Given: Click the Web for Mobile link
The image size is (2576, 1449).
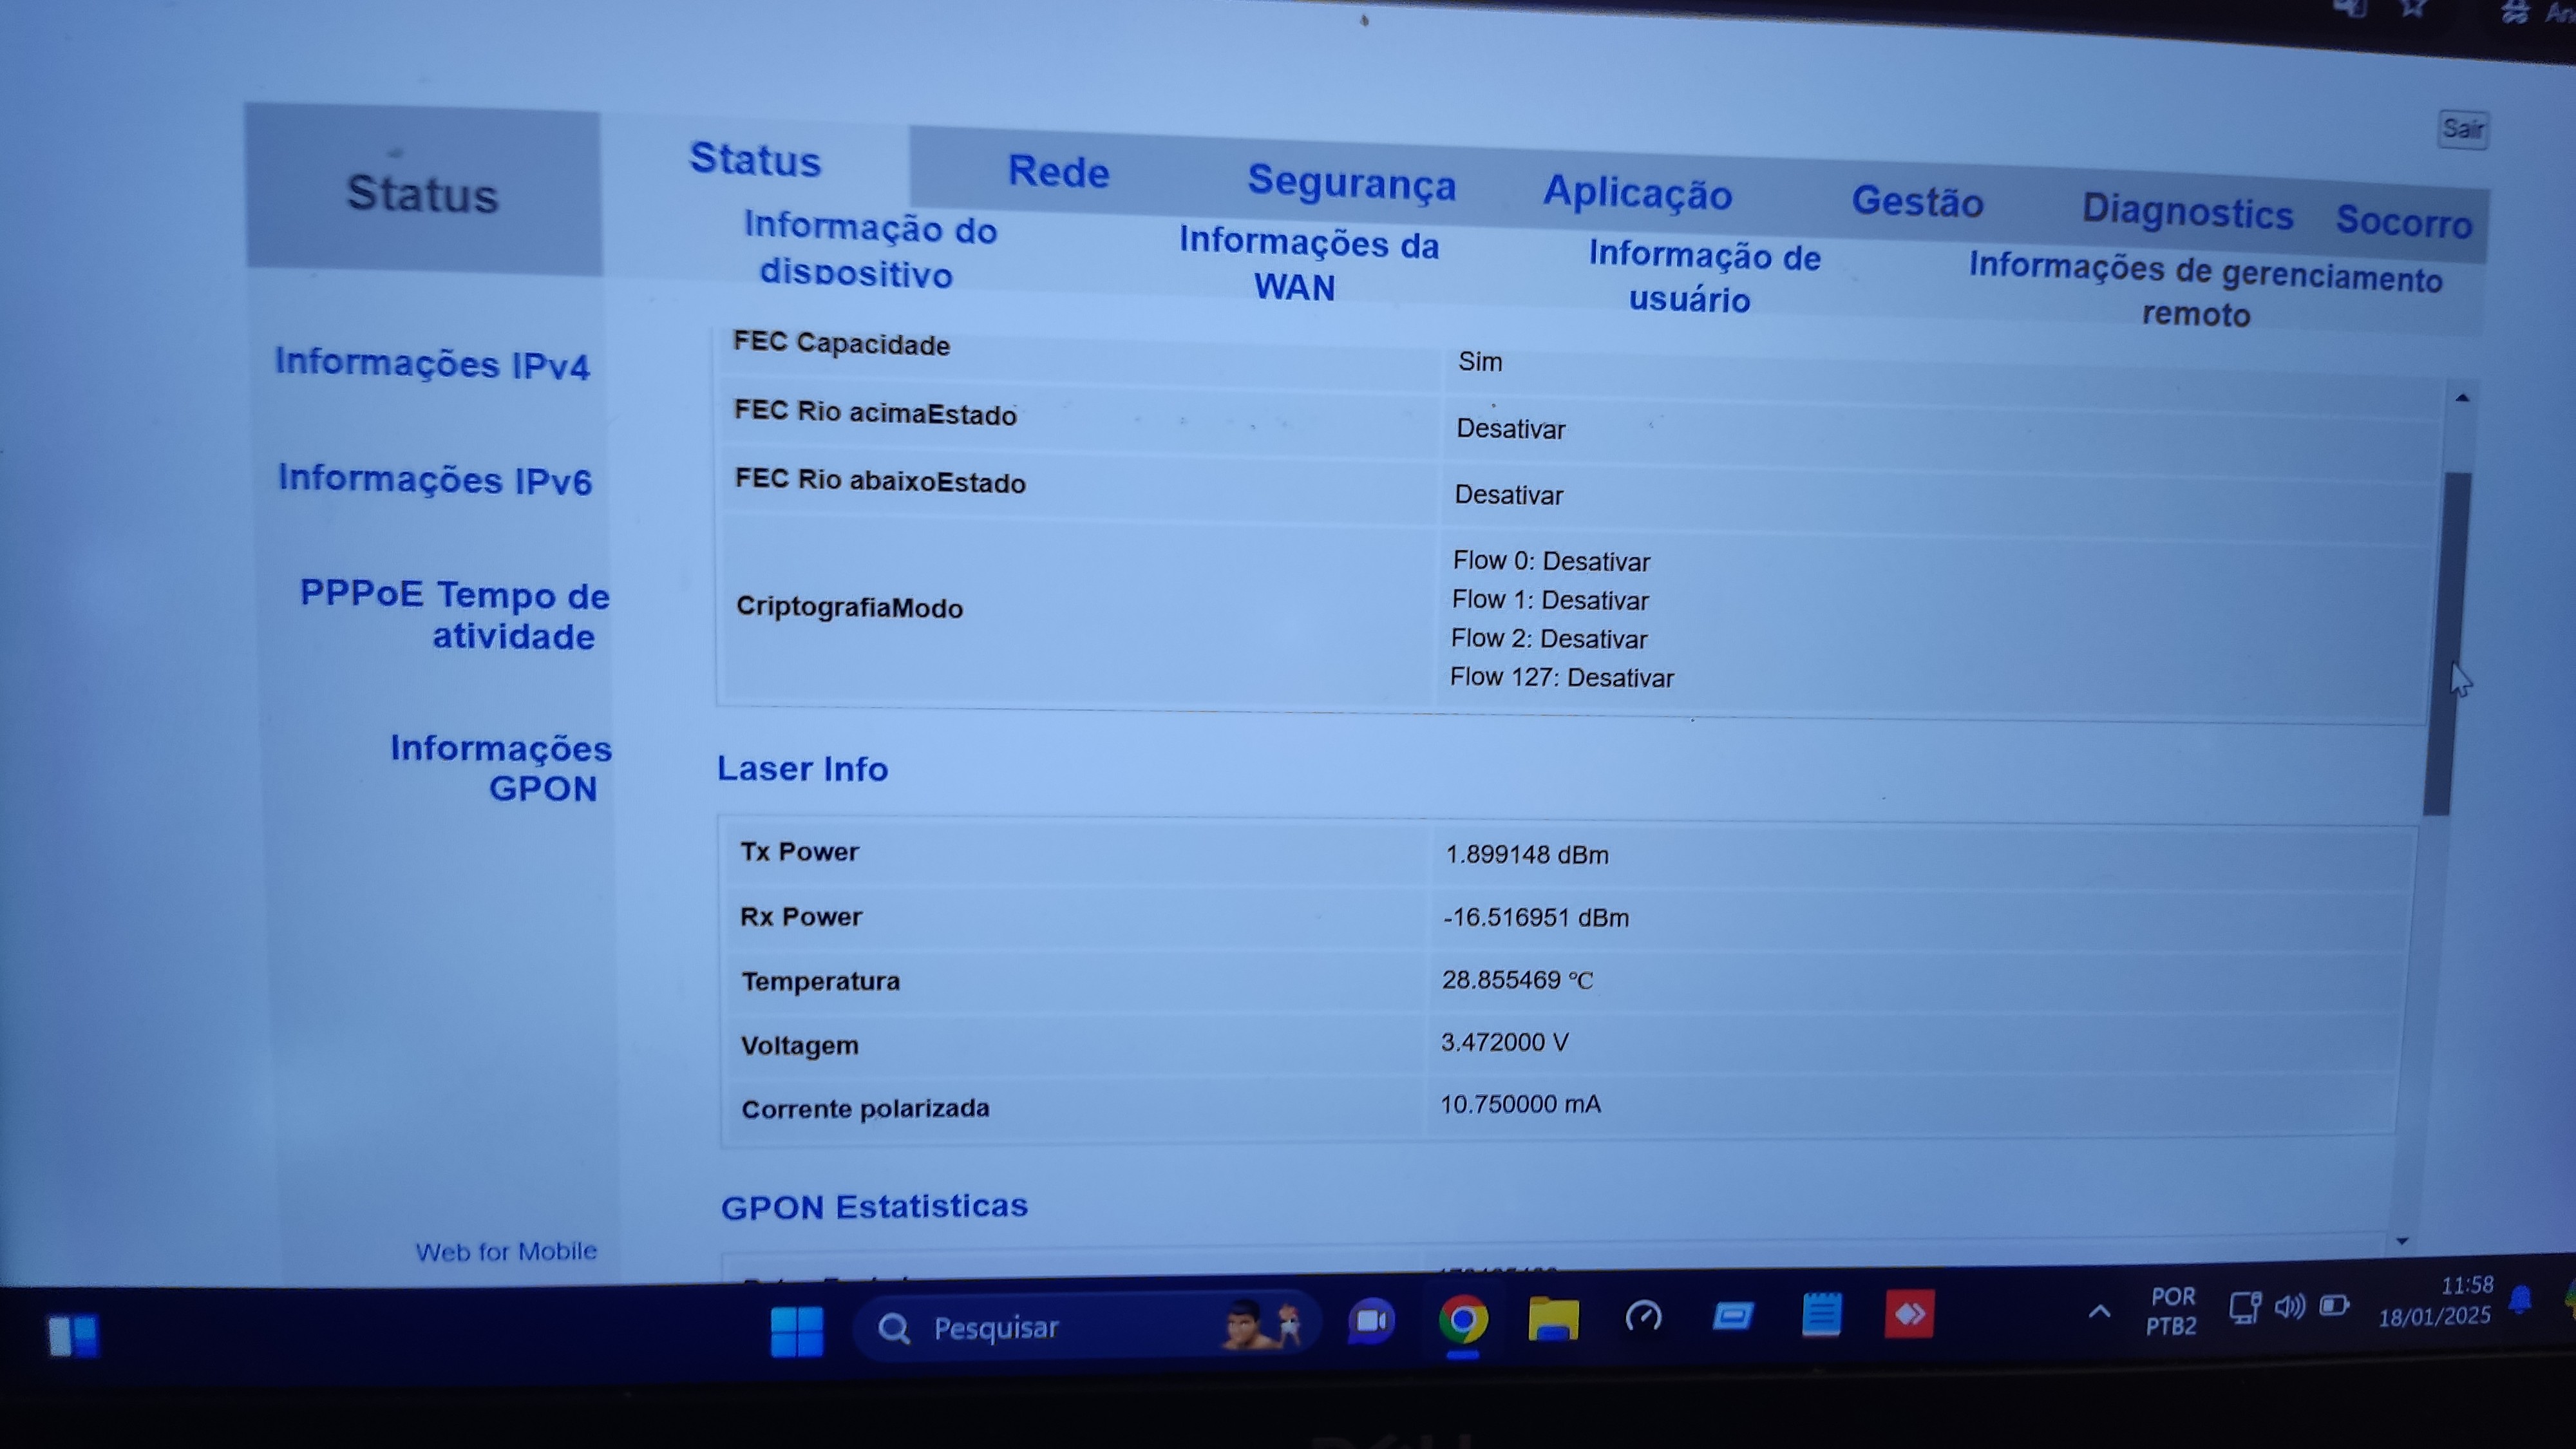Looking at the screenshot, I should (506, 1251).
